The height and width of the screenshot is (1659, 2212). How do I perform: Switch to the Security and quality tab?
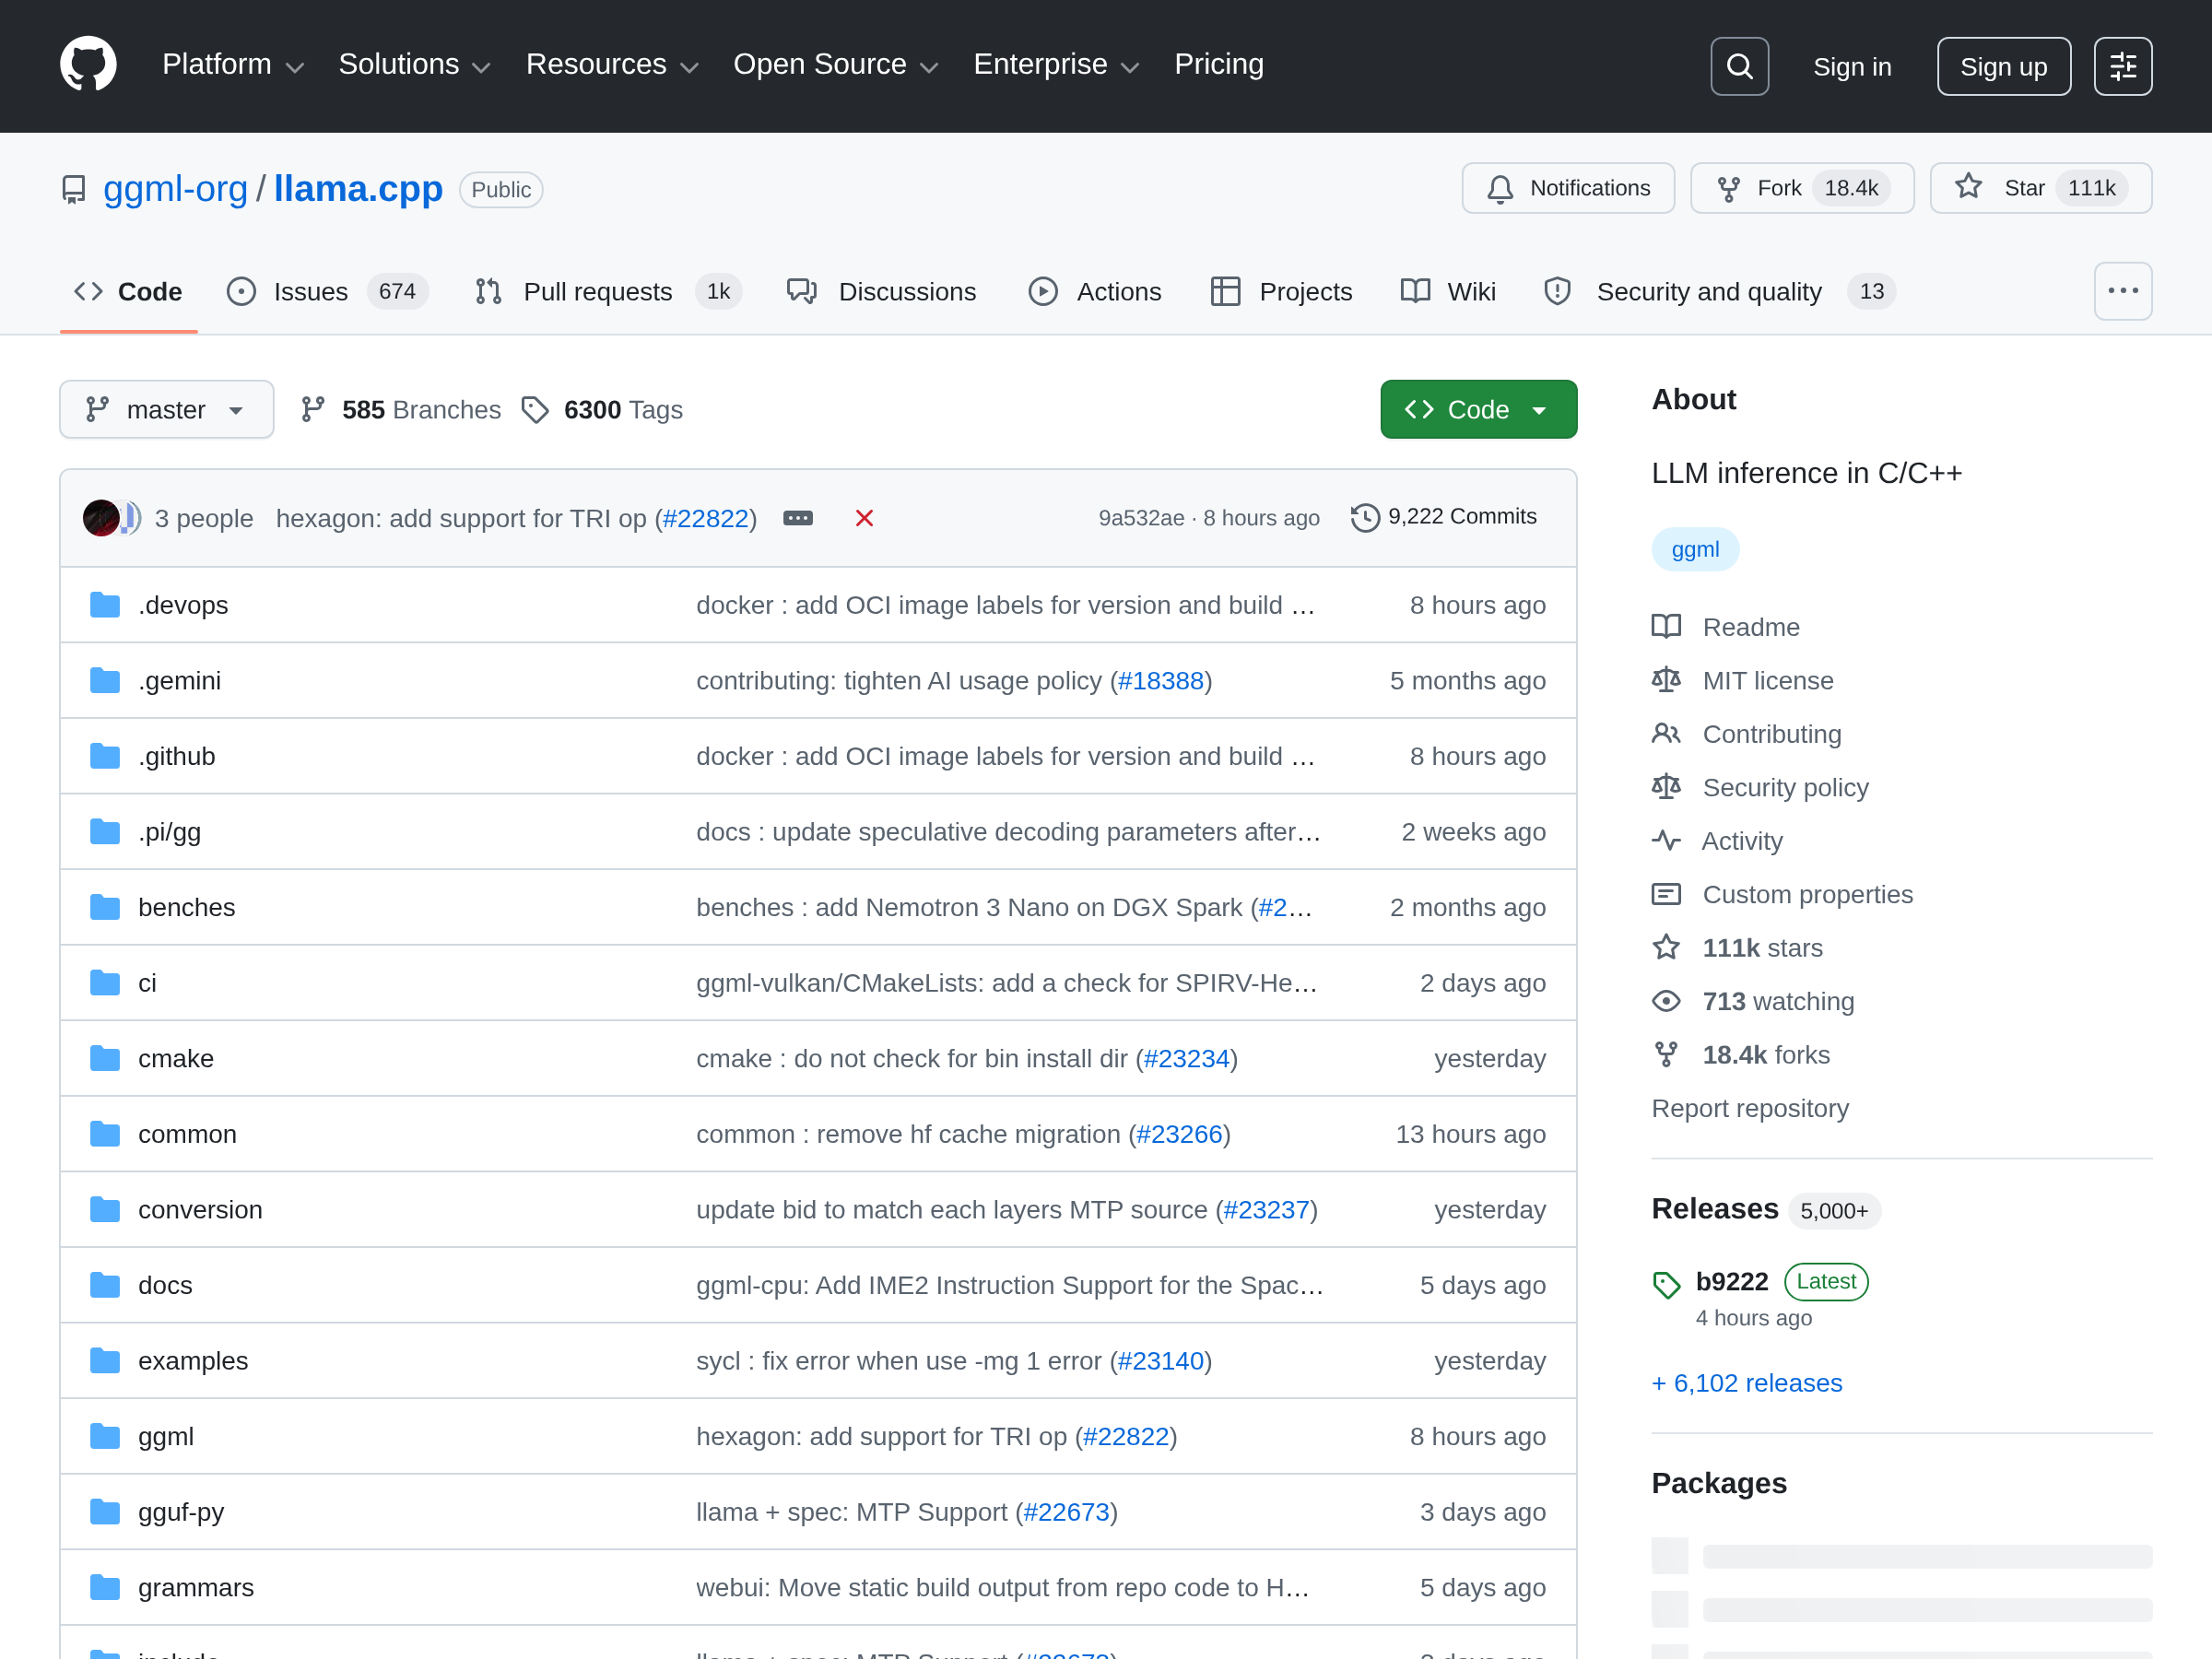tap(1719, 292)
